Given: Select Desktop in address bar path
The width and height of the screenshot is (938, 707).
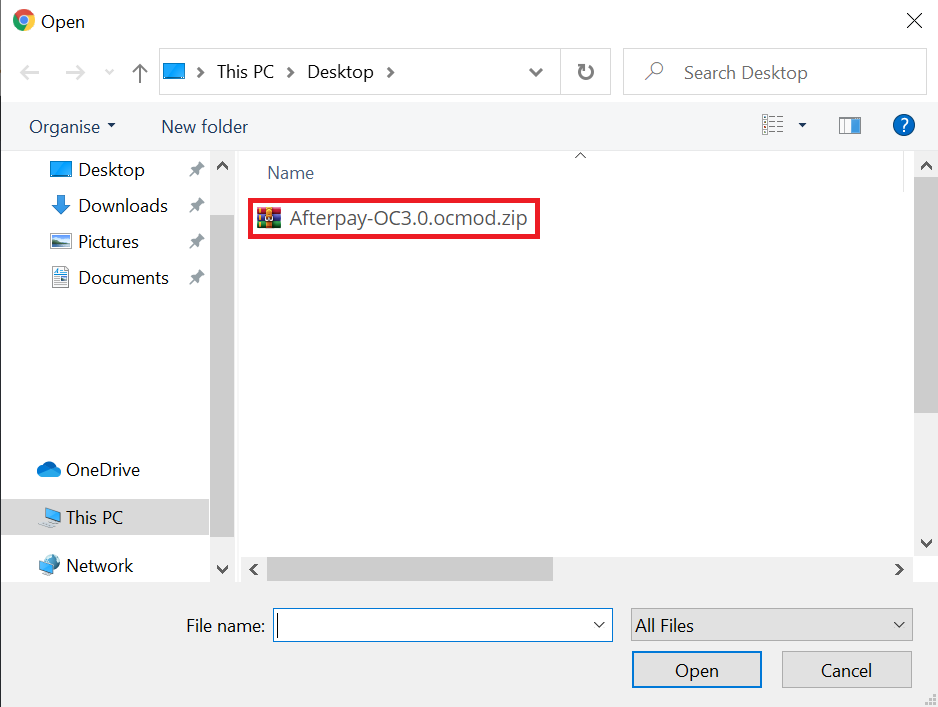Looking at the screenshot, I should point(340,72).
